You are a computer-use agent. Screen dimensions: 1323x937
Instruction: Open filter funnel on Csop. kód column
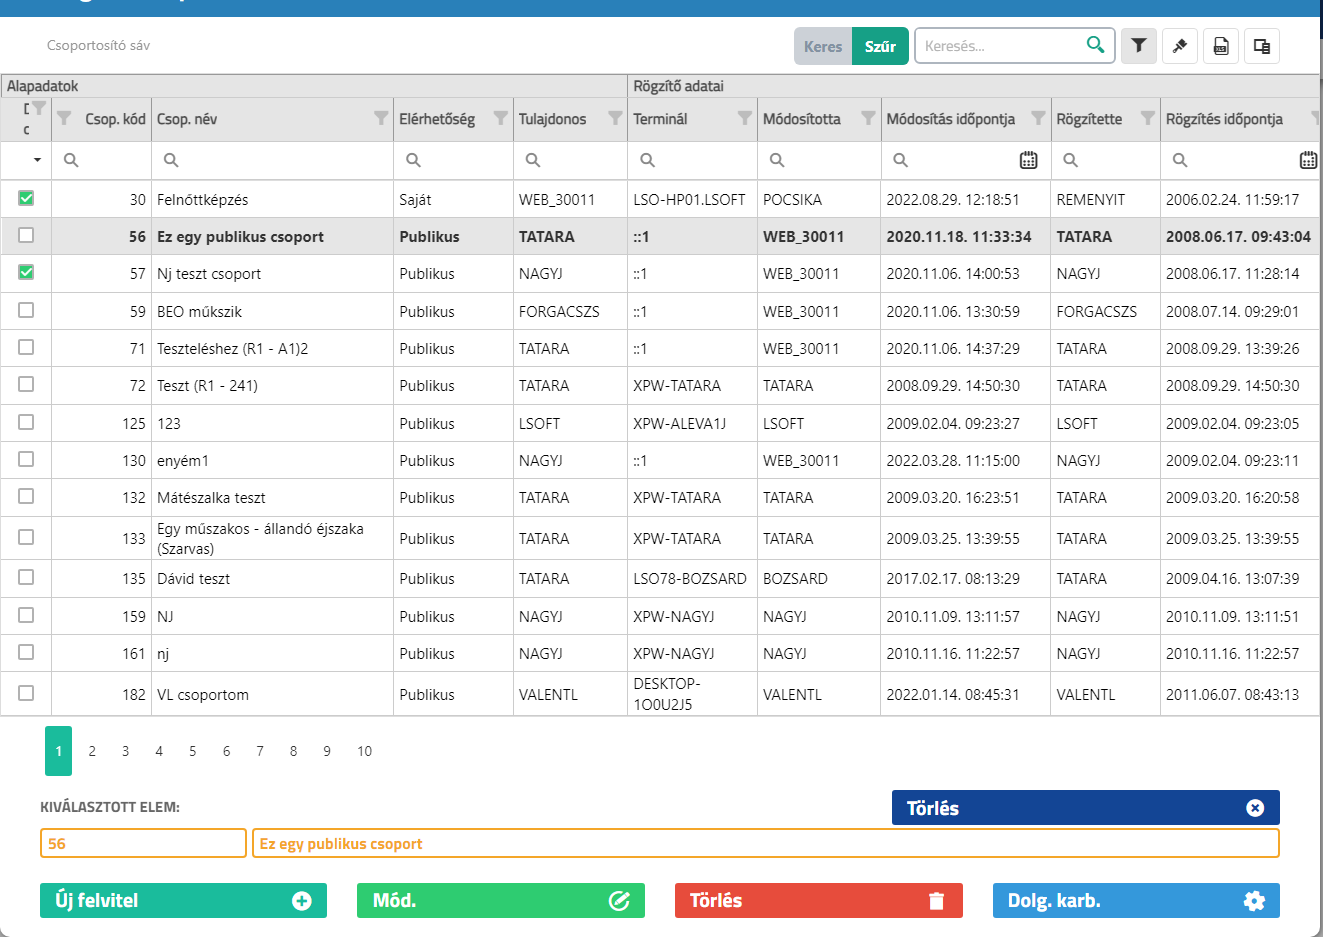[x=64, y=118]
